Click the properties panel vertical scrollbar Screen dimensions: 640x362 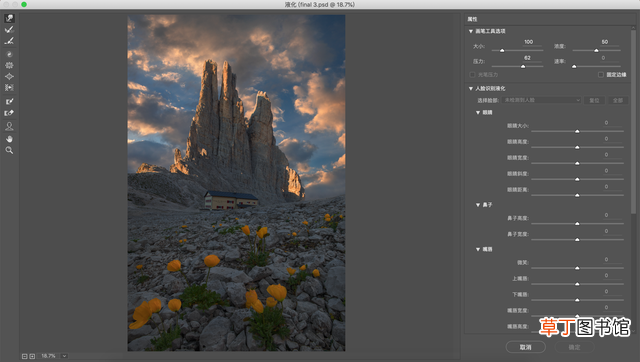pyautogui.click(x=633, y=122)
